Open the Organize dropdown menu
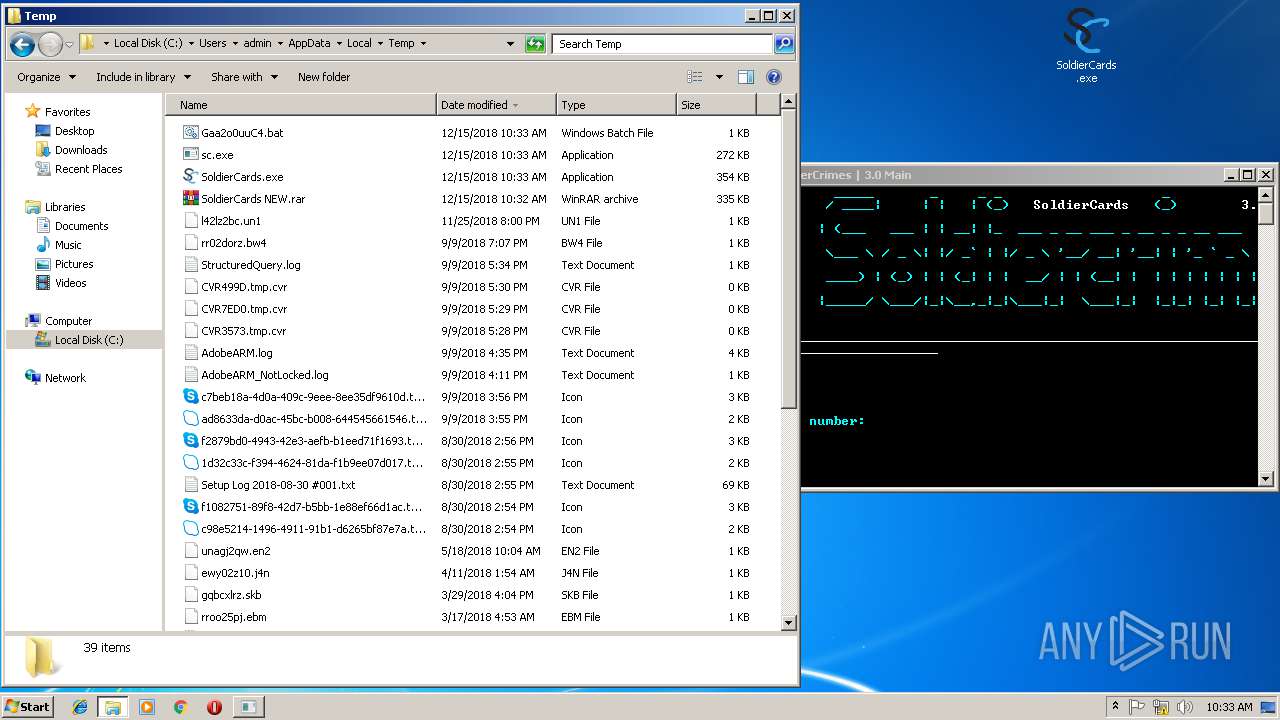Screen dimensions: 1280x720 [46, 77]
